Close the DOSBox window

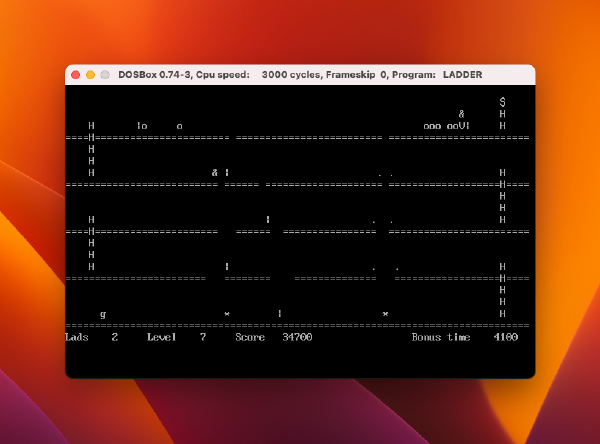pyautogui.click(x=75, y=75)
